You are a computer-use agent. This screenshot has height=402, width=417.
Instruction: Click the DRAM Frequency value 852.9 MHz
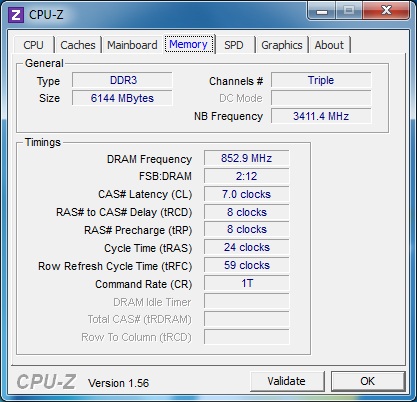247,158
